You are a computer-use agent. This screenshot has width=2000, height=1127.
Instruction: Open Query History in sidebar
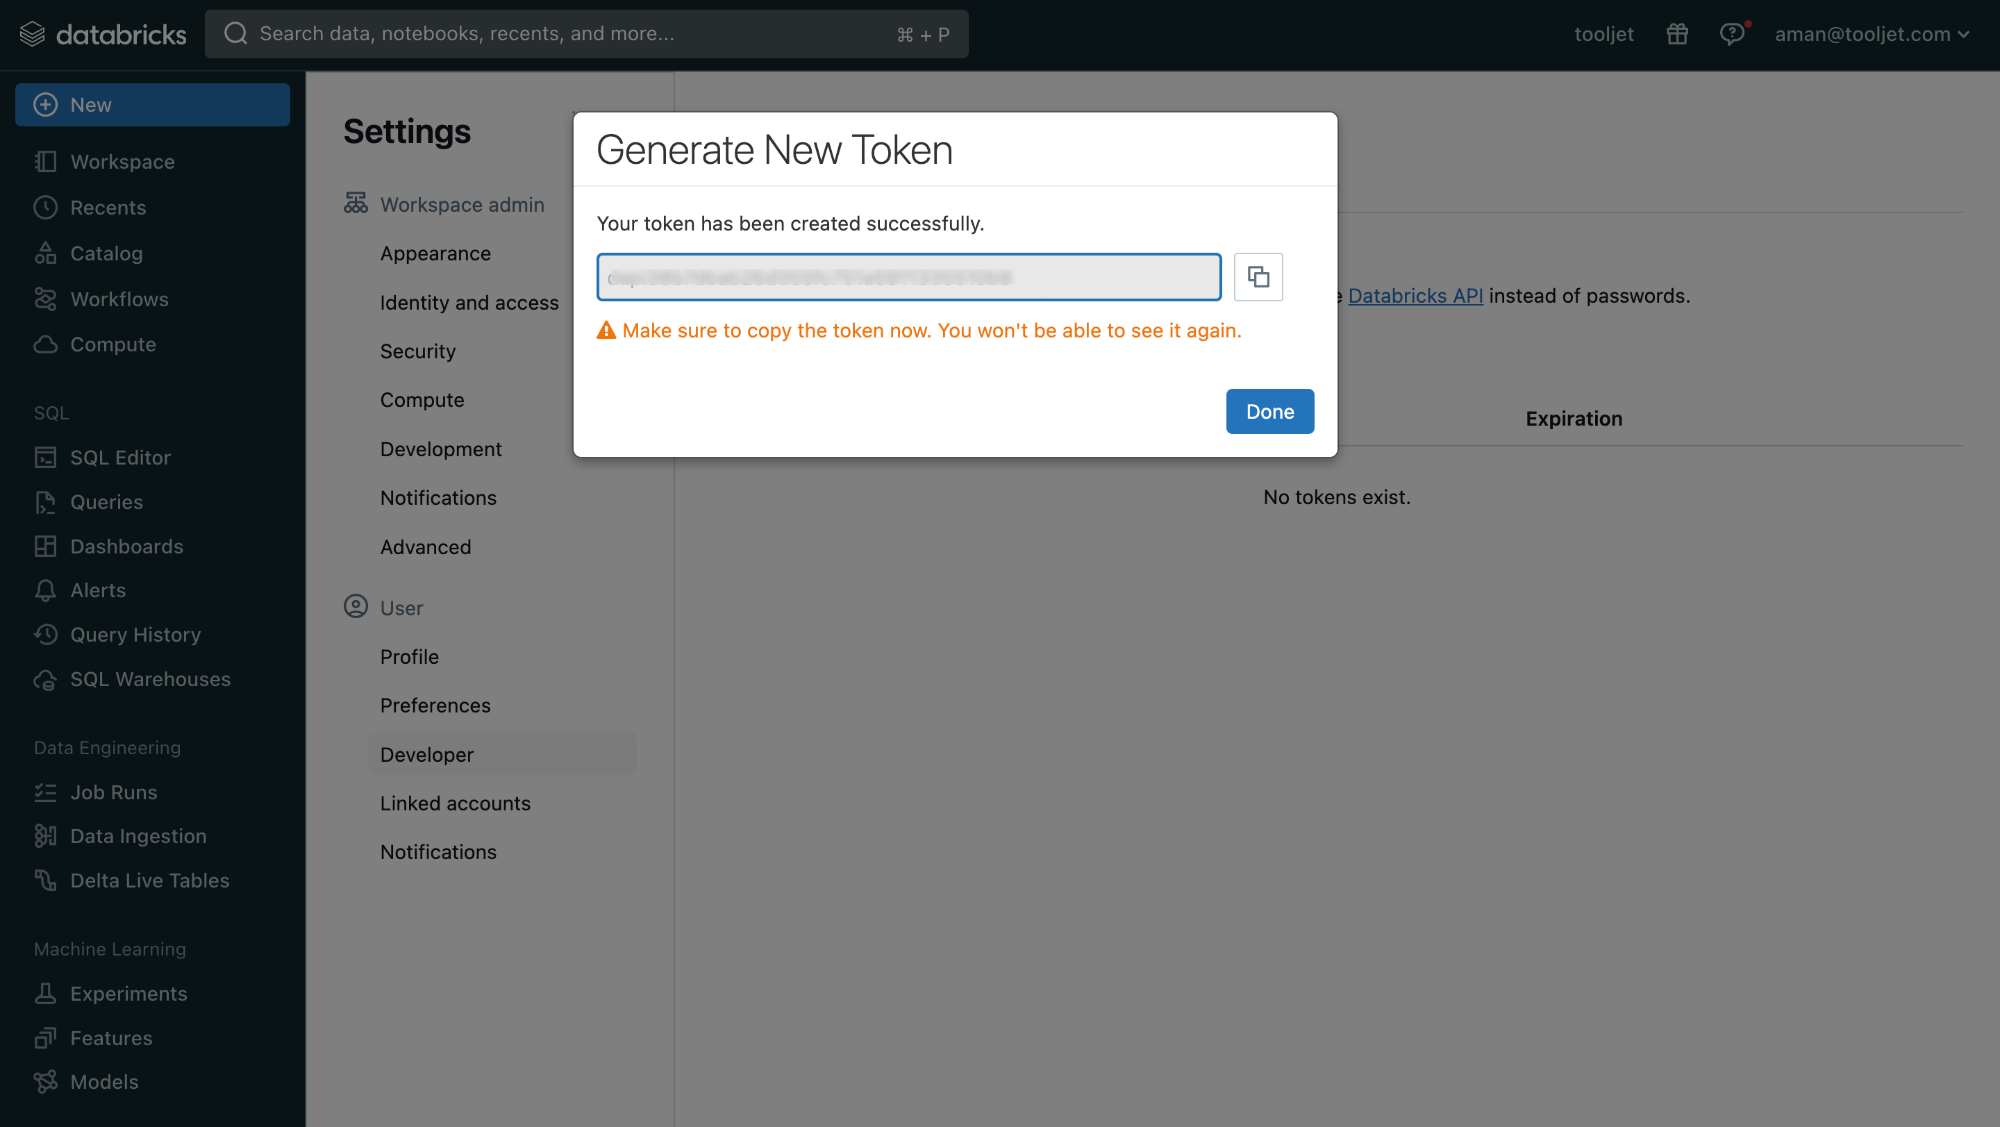[x=135, y=634]
